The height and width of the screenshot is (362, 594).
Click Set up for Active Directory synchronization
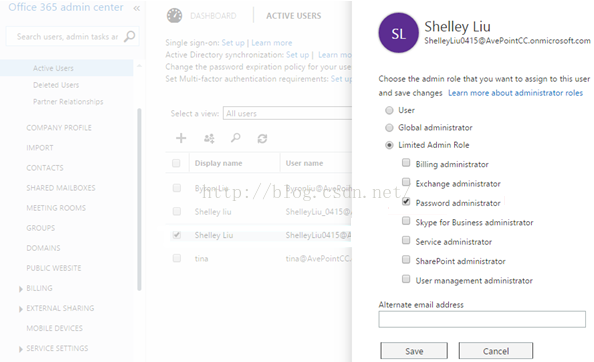297,55
